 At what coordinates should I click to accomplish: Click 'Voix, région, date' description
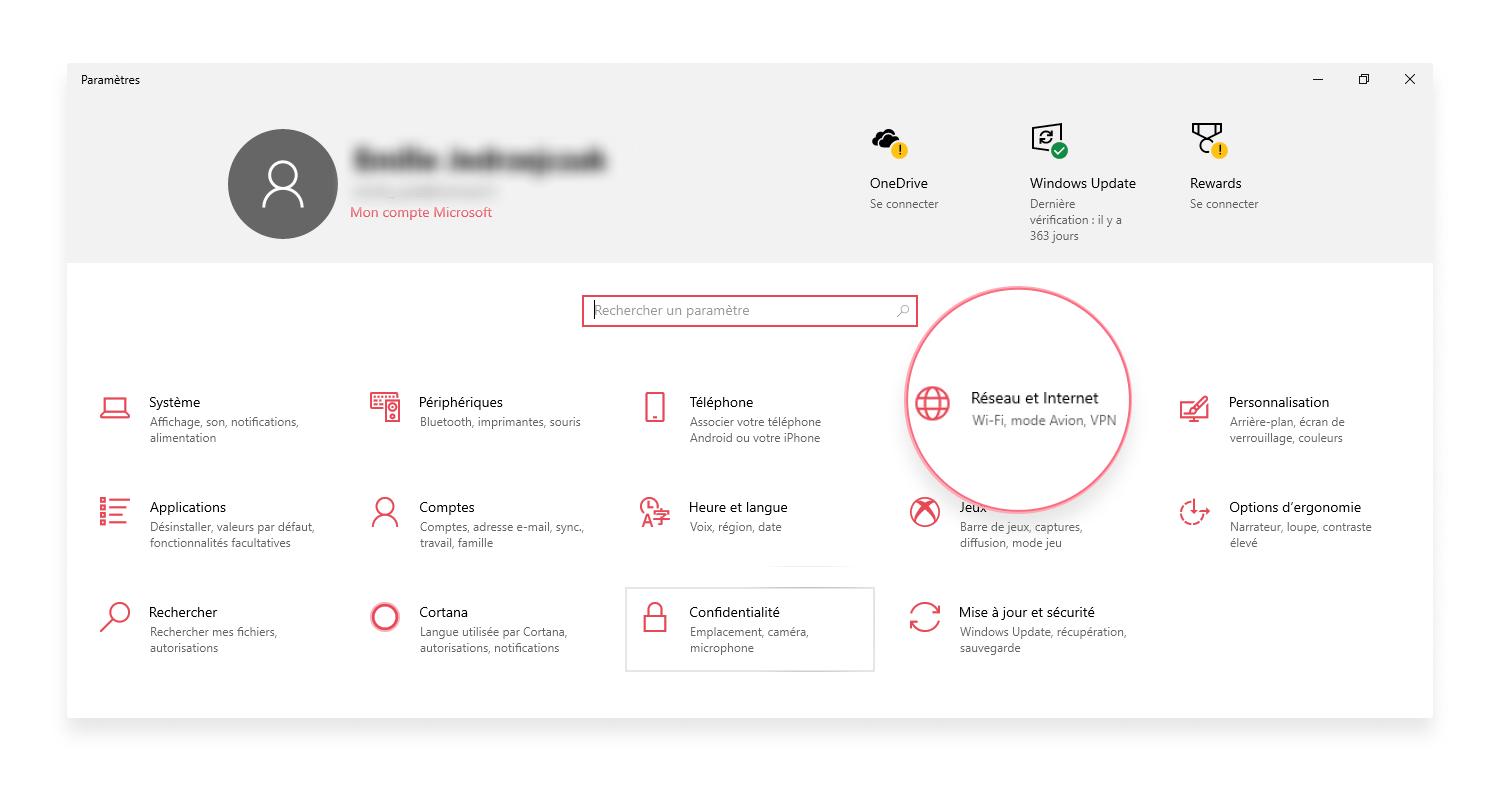click(x=736, y=527)
